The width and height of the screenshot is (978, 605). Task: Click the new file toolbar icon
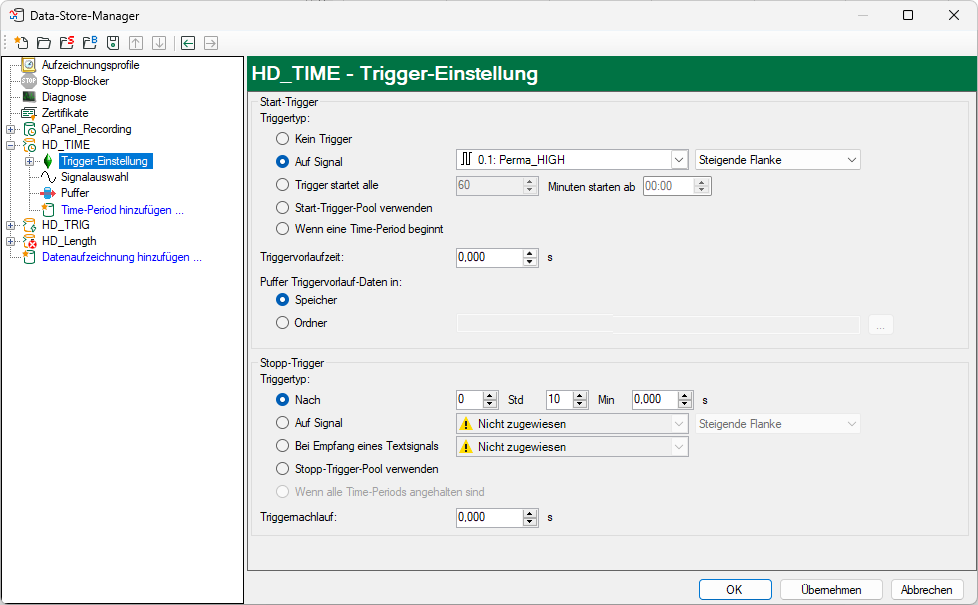pos(21,42)
